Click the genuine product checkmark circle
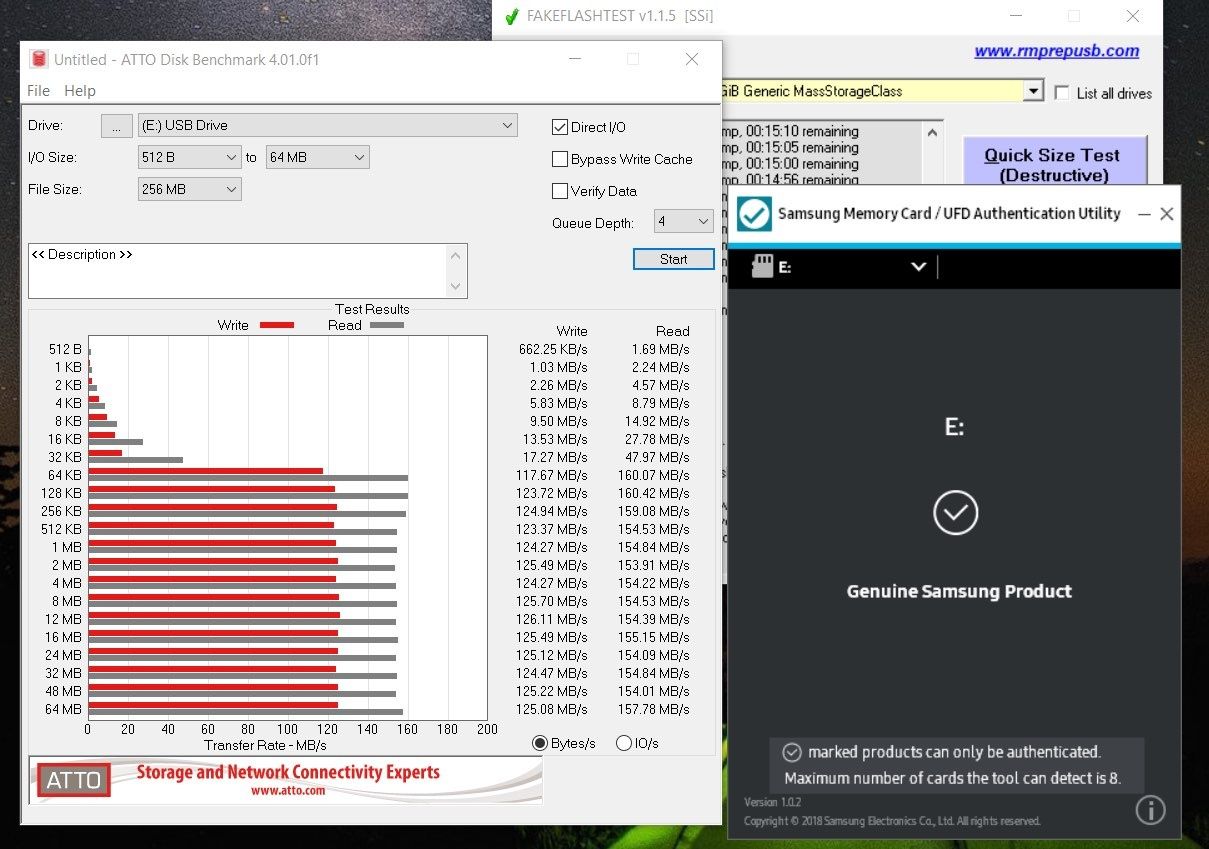The image size is (1209, 849). coord(956,512)
